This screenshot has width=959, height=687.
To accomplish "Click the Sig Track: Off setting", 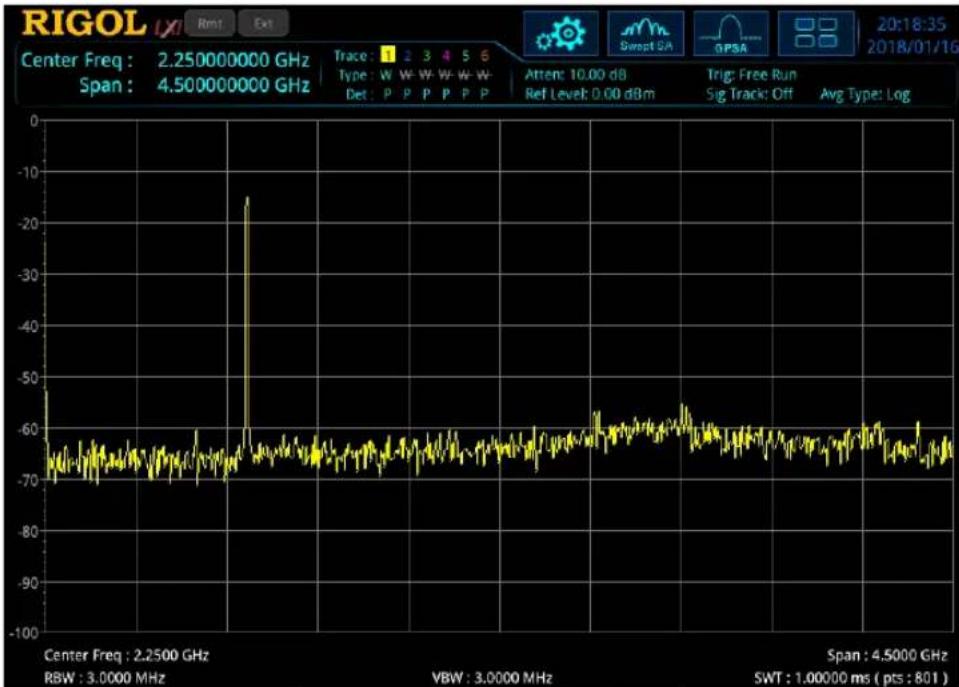I will [749, 94].
